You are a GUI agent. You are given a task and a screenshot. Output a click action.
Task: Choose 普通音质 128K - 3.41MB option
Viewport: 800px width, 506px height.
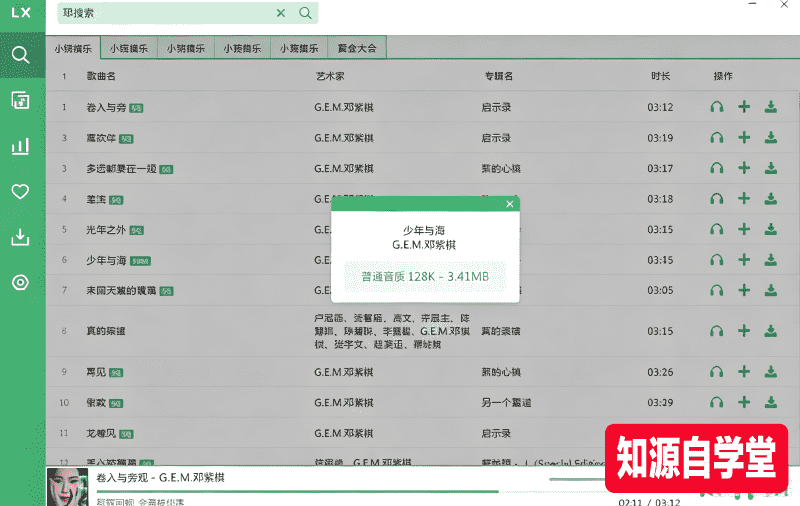(x=425, y=276)
